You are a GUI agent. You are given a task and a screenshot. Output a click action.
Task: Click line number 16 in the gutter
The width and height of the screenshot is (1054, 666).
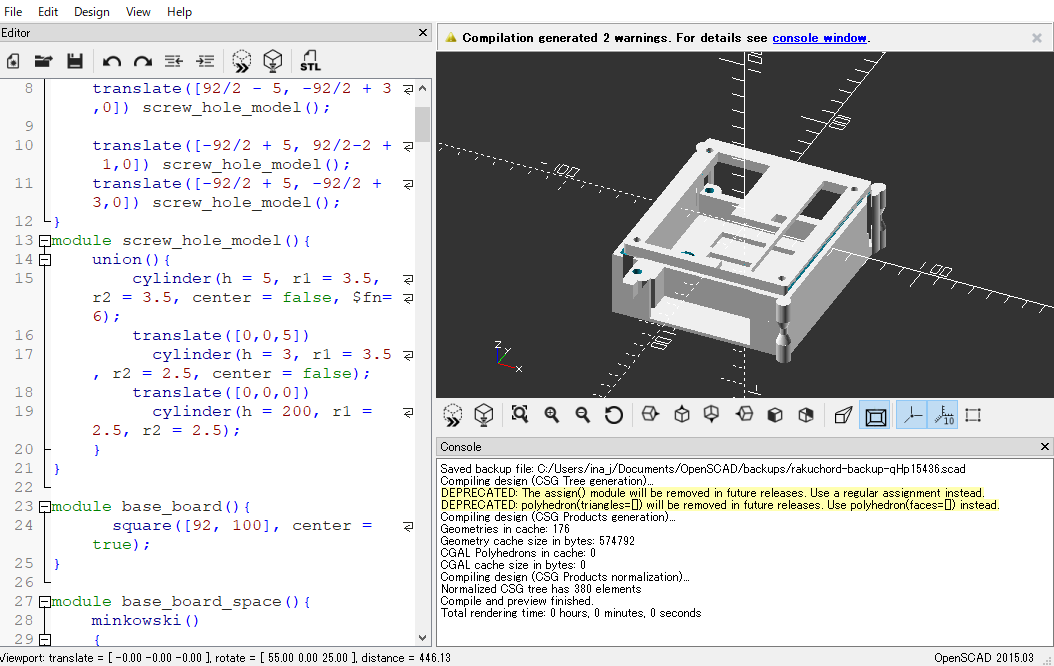point(24,335)
